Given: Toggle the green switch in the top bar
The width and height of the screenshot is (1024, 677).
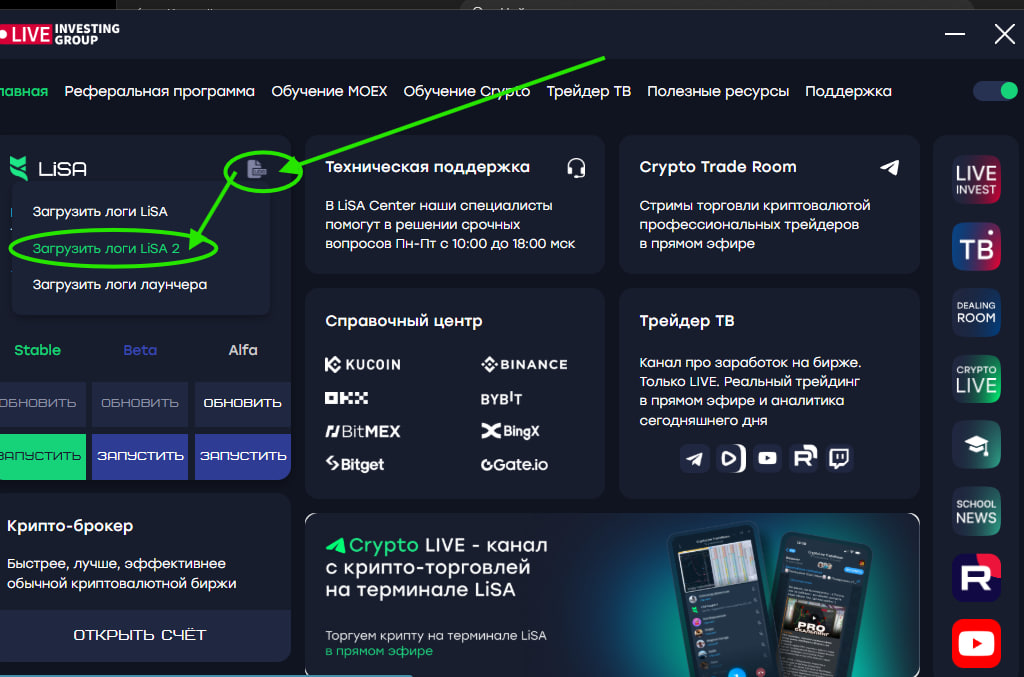Looking at the screenshot, I should tap(996, 91).
